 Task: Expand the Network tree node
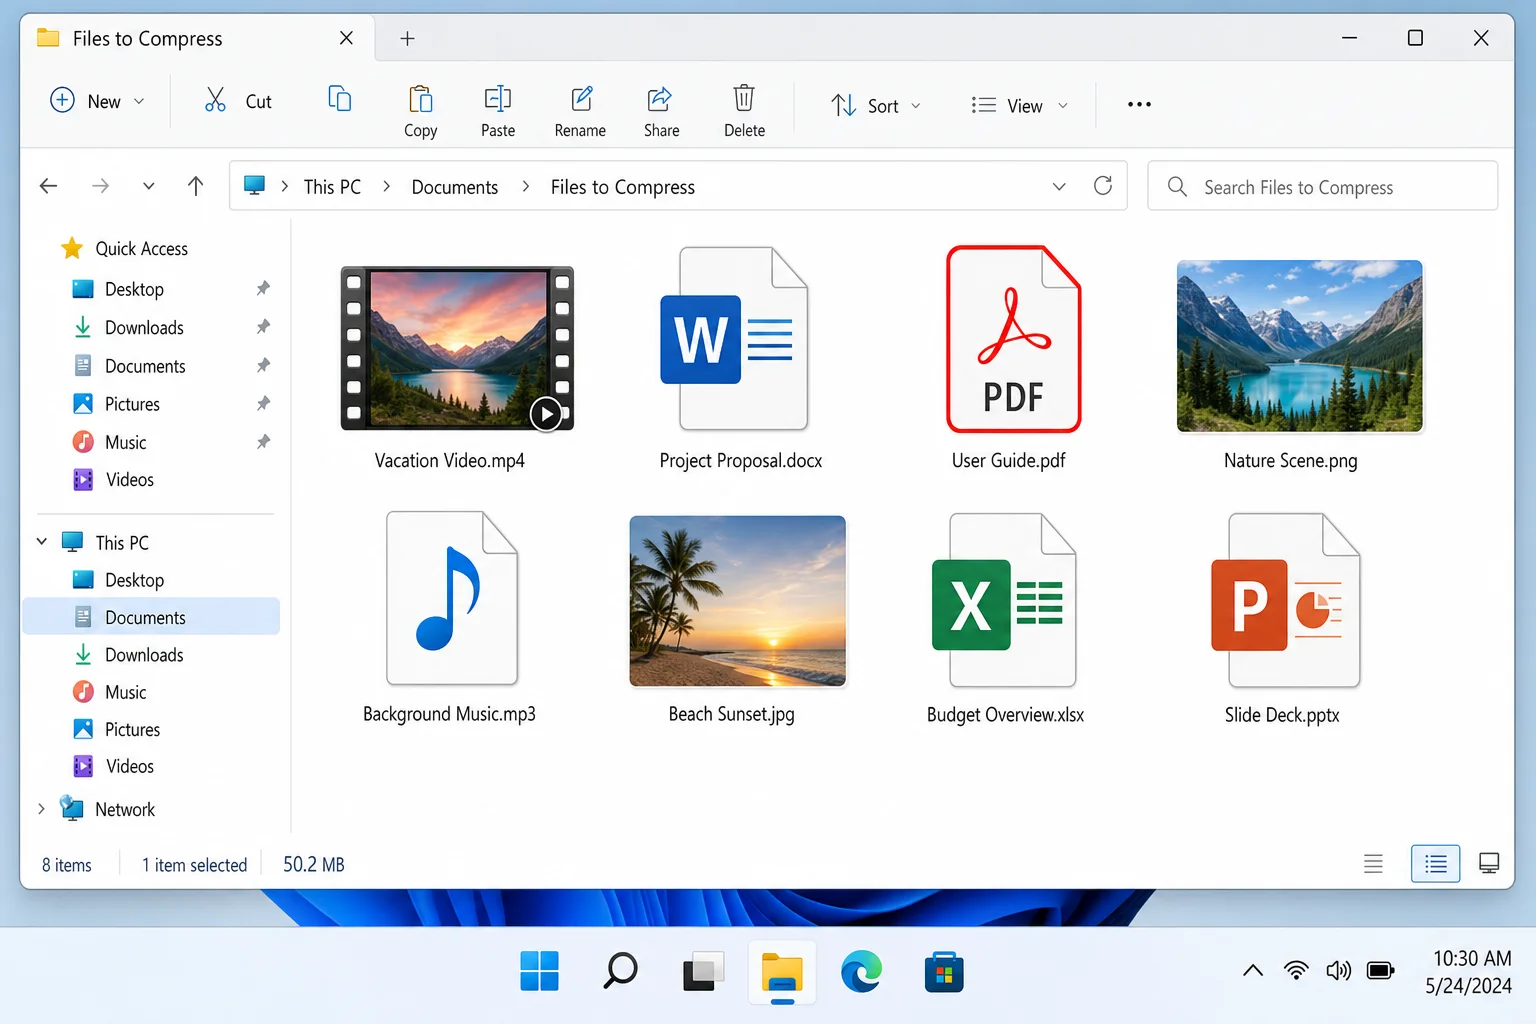pos(42,809)
